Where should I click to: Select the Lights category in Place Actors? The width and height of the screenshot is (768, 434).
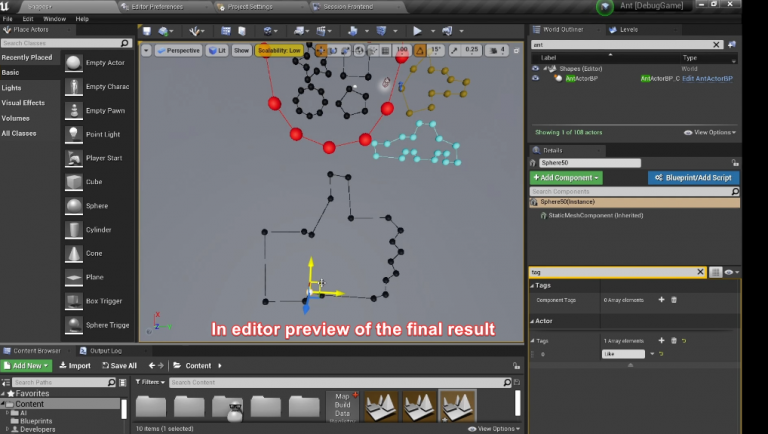11,88
